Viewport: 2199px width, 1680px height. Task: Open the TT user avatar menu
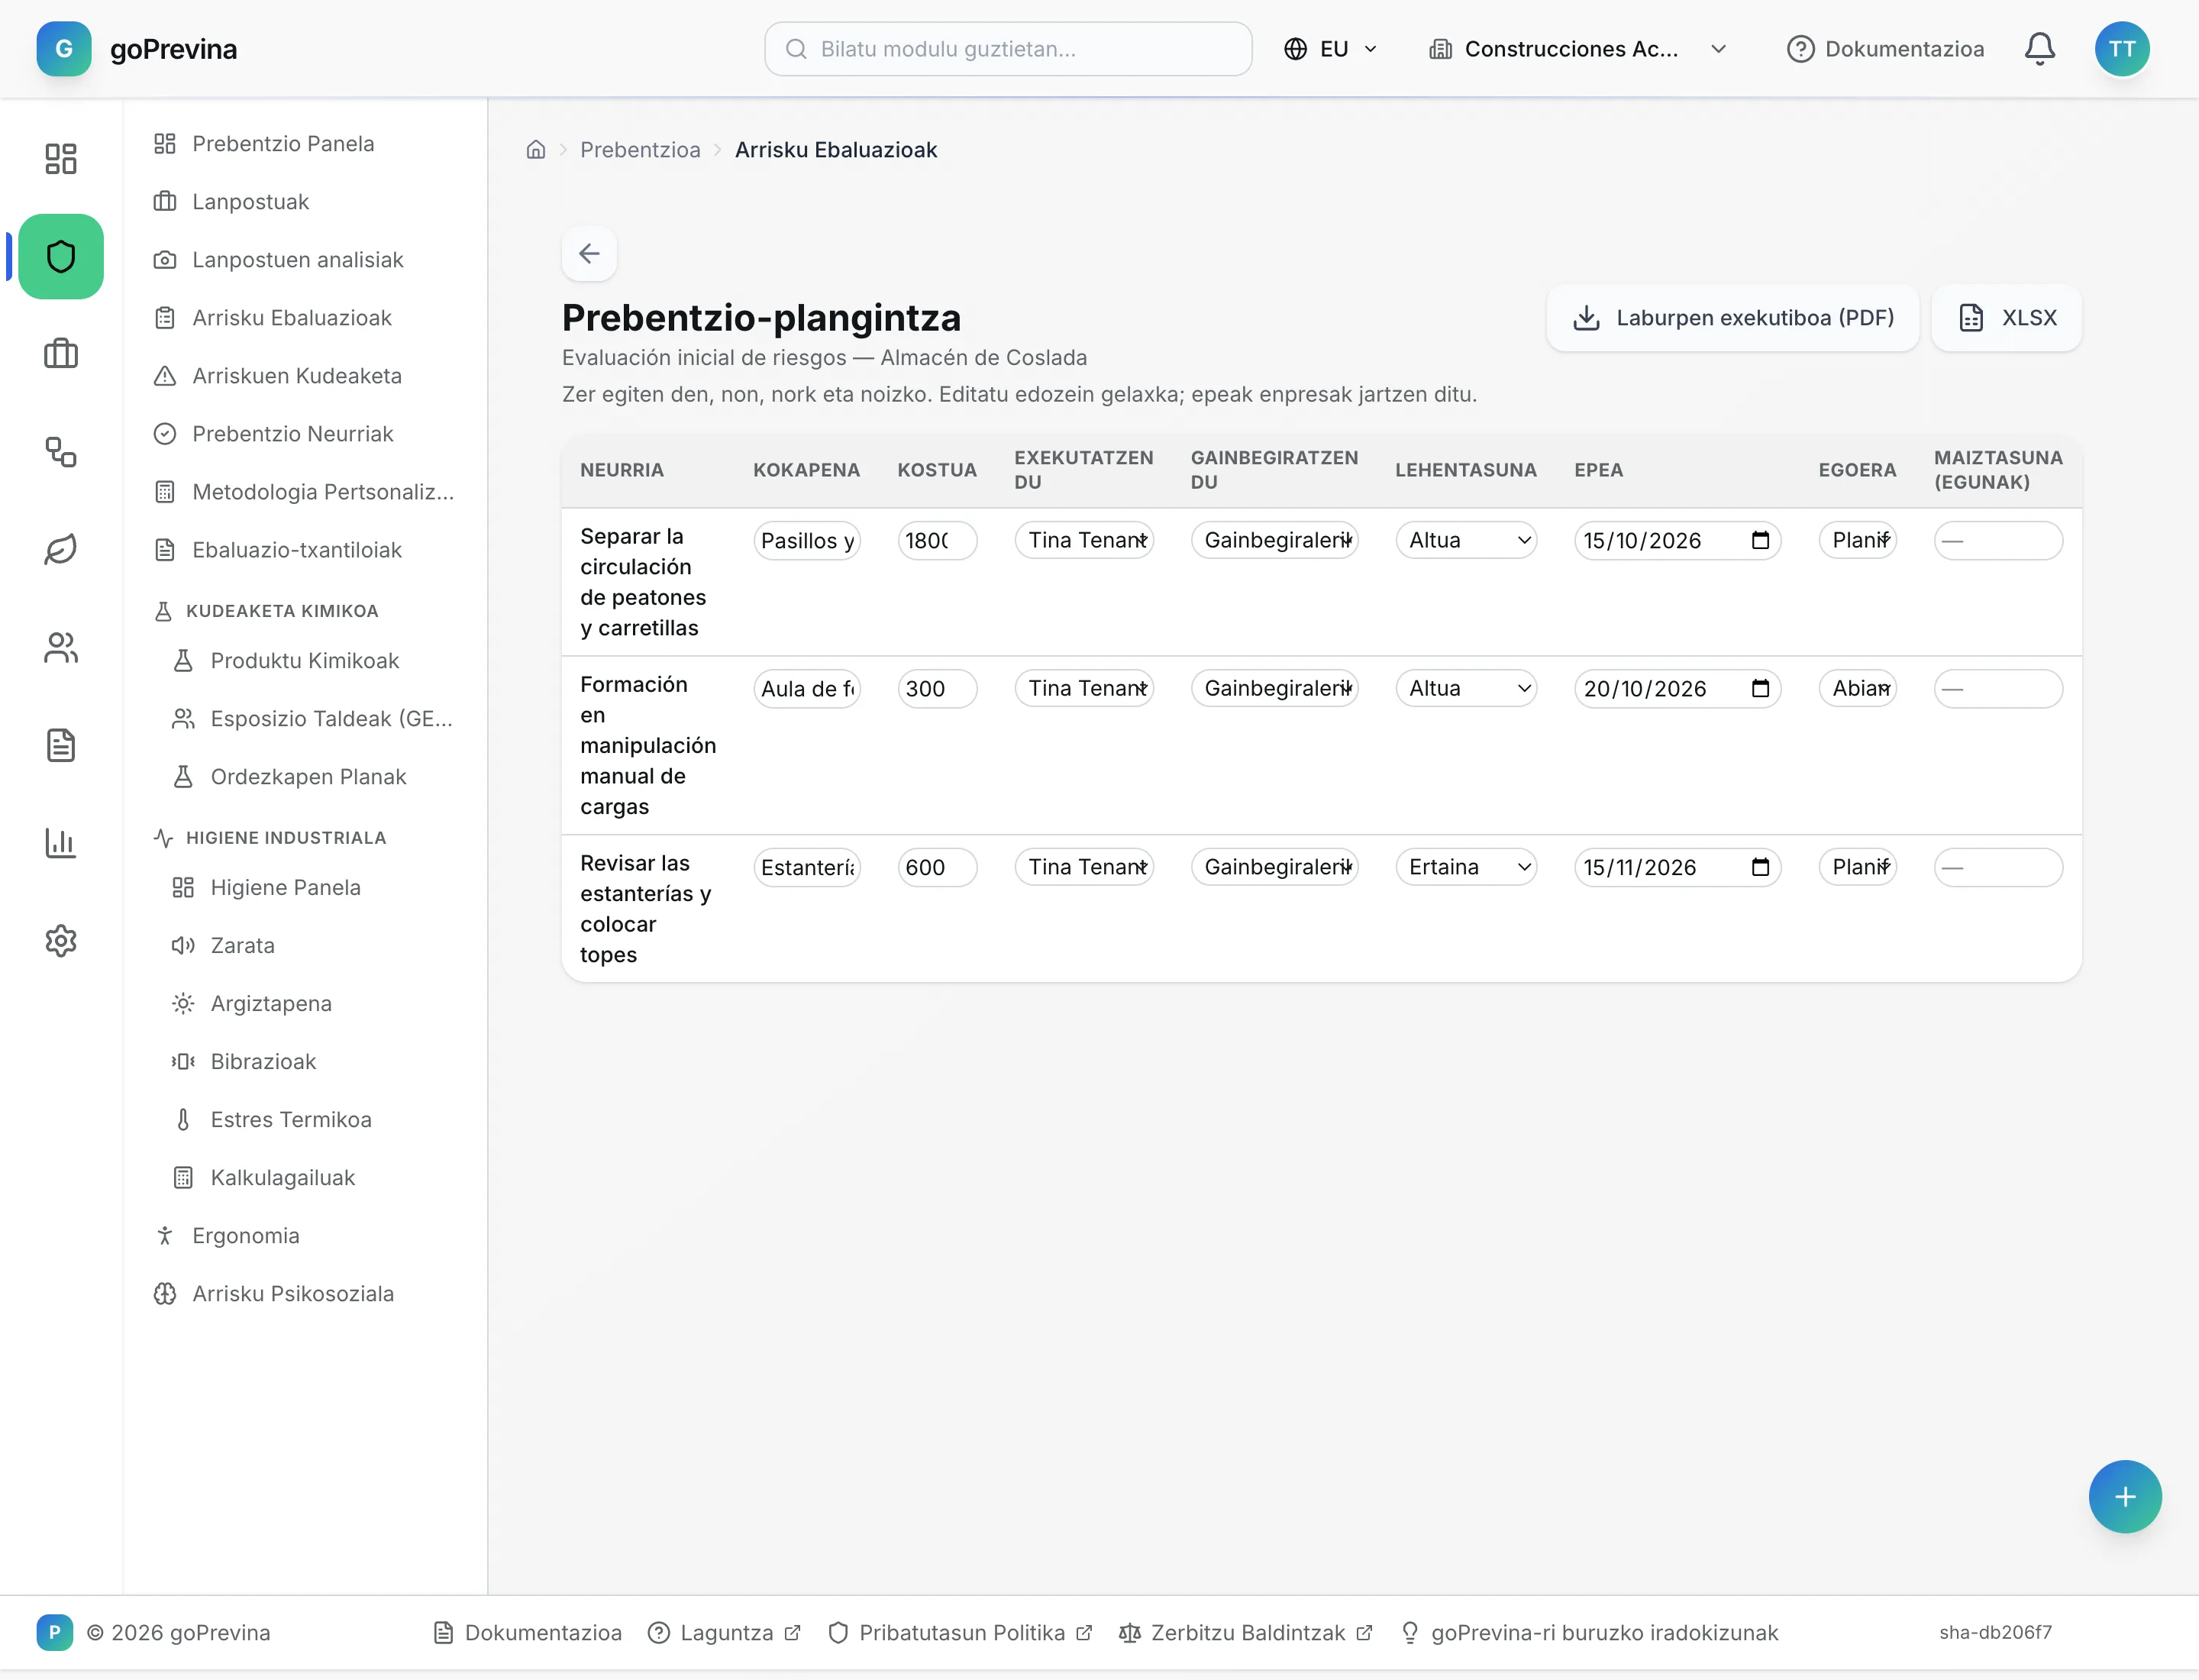click(x=2122, y=49)
